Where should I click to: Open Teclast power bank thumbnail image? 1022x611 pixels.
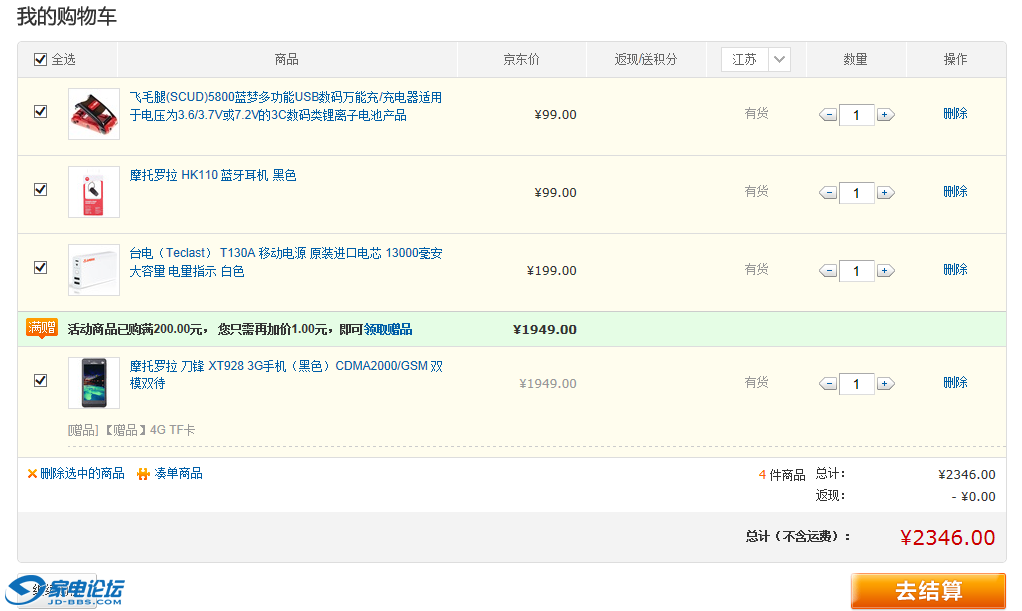pyautogui.click(x=94, y=270)
